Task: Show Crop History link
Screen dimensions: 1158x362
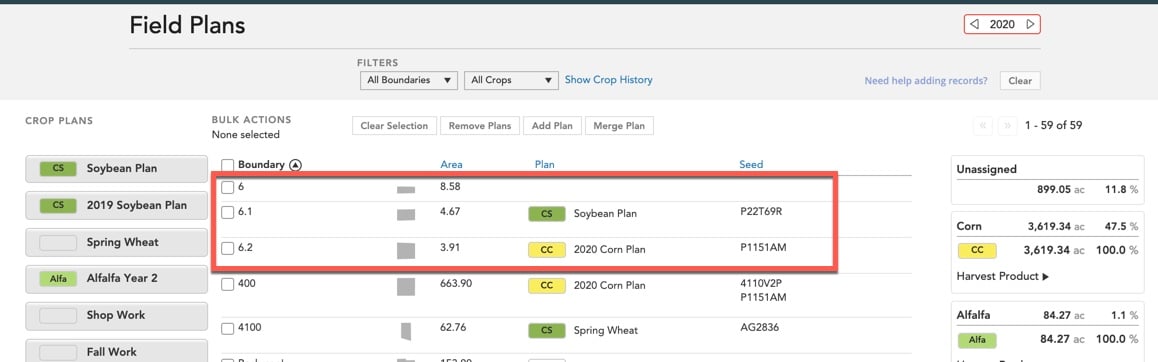Action: pyautogui.click(x=609, y=80)
